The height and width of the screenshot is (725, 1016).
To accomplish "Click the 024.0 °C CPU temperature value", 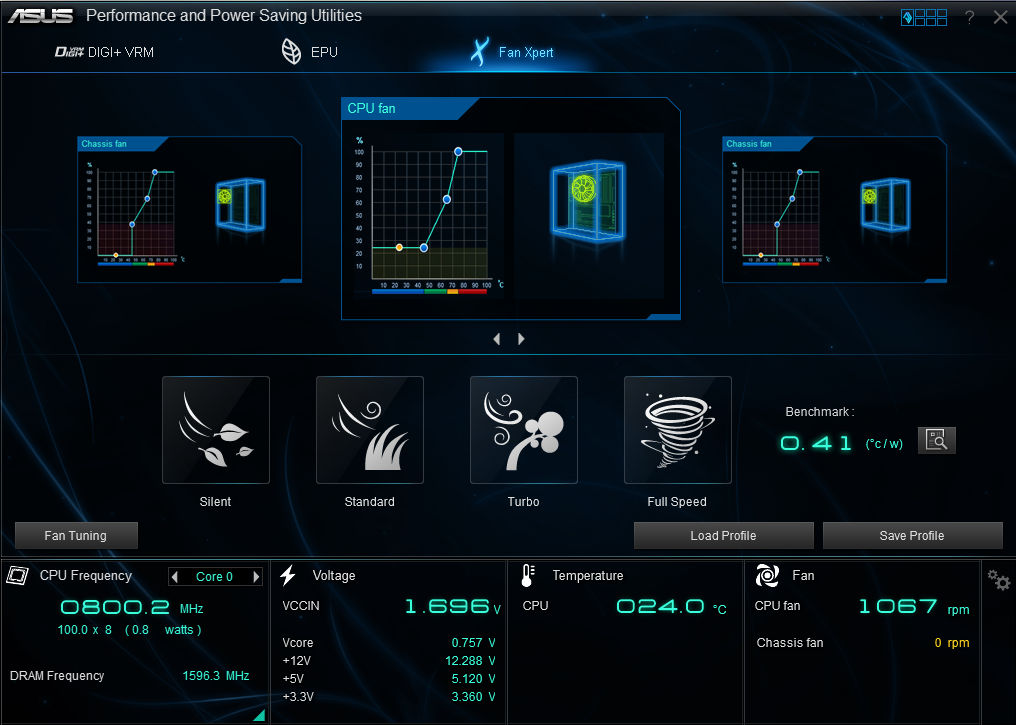I will click(672, 606).
